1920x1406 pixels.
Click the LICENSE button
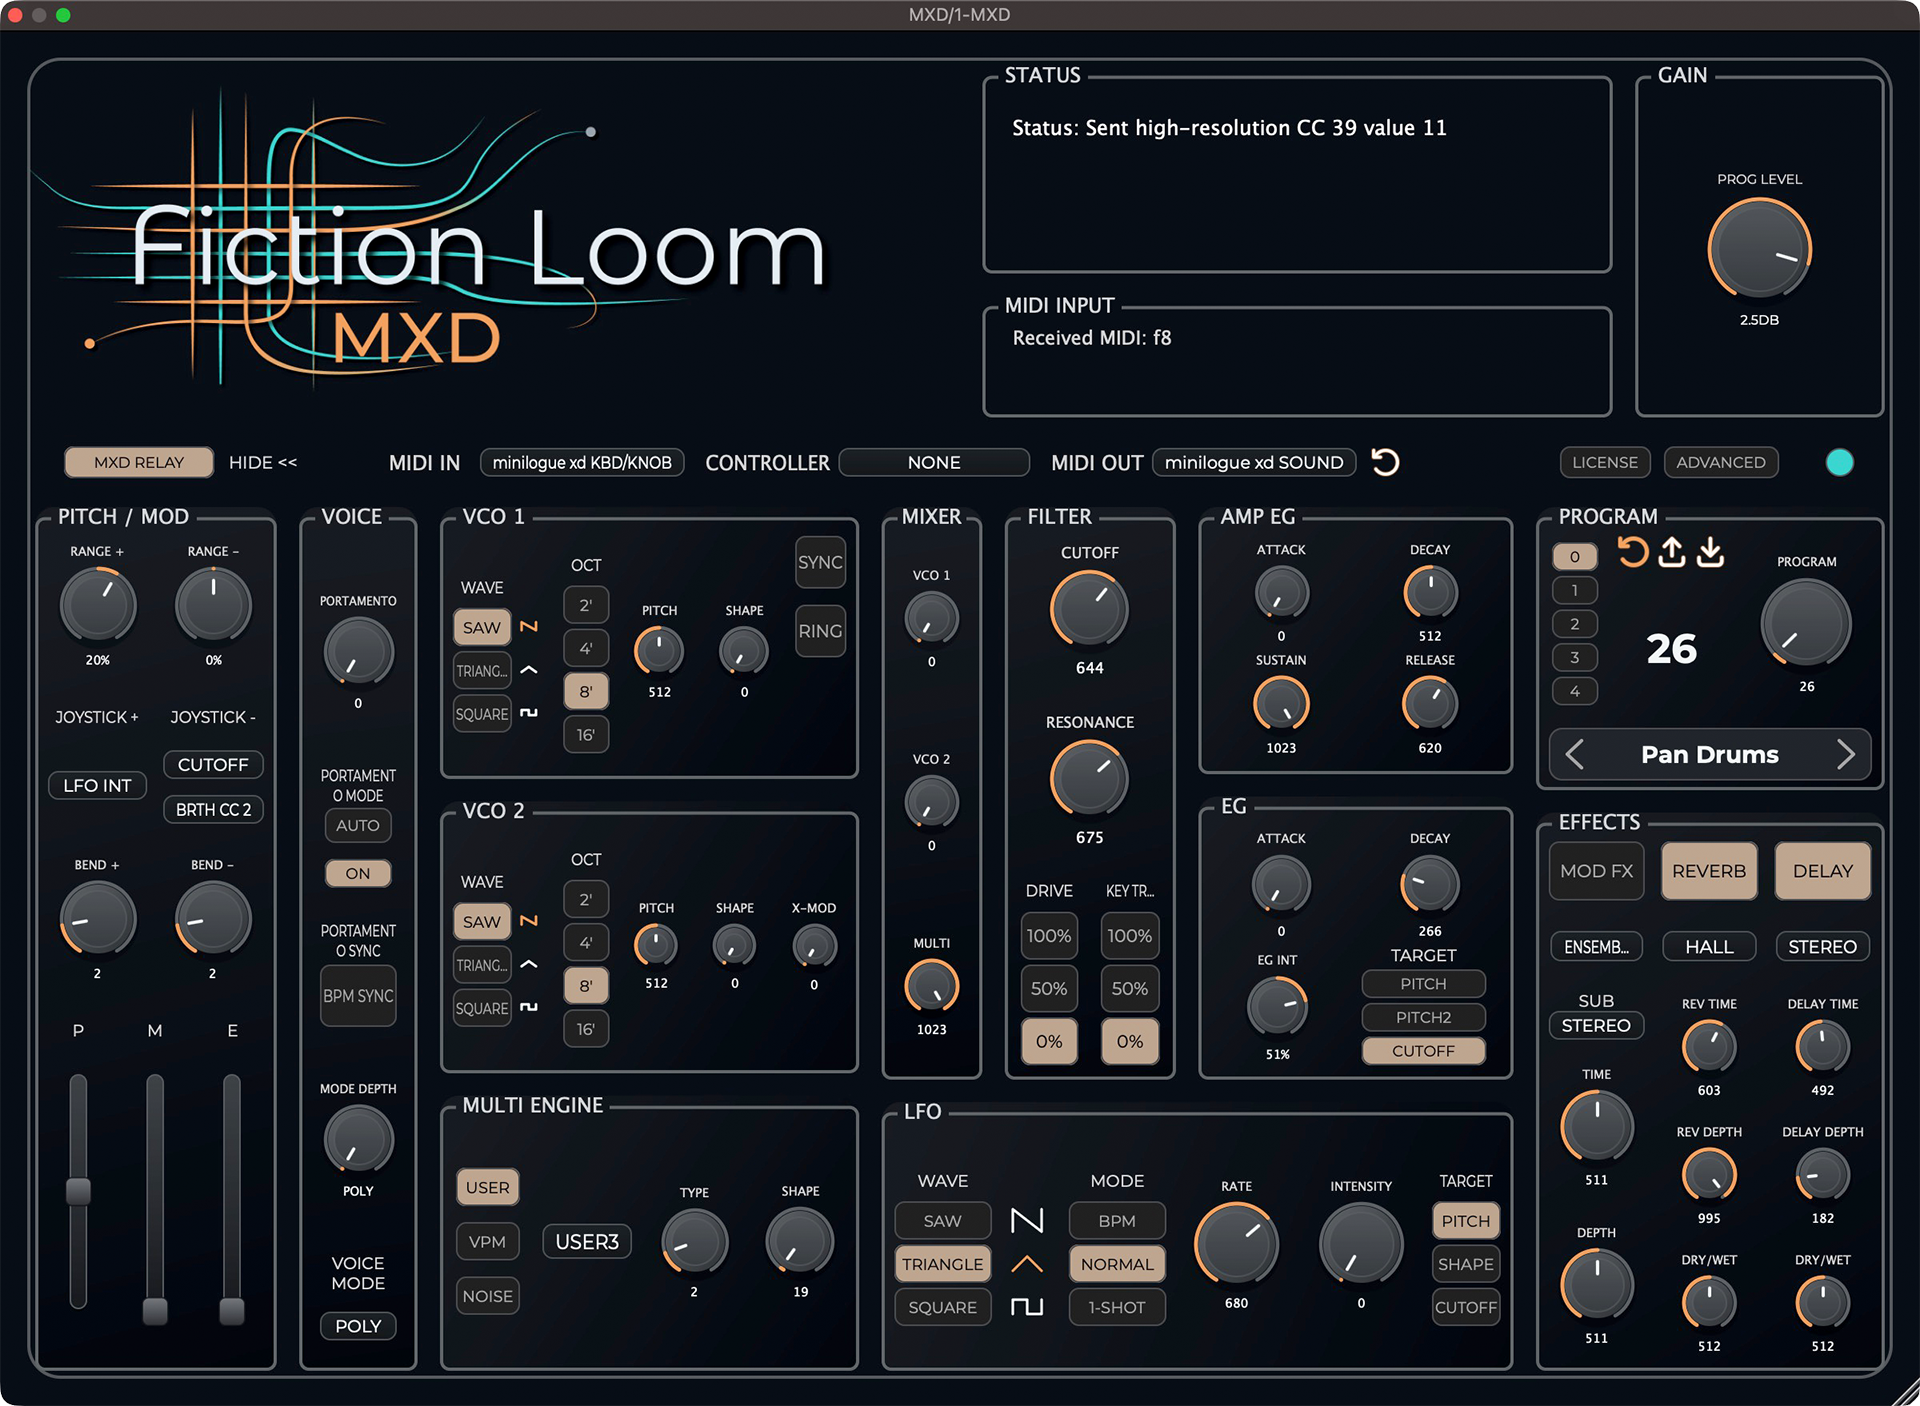(1604, 462)
